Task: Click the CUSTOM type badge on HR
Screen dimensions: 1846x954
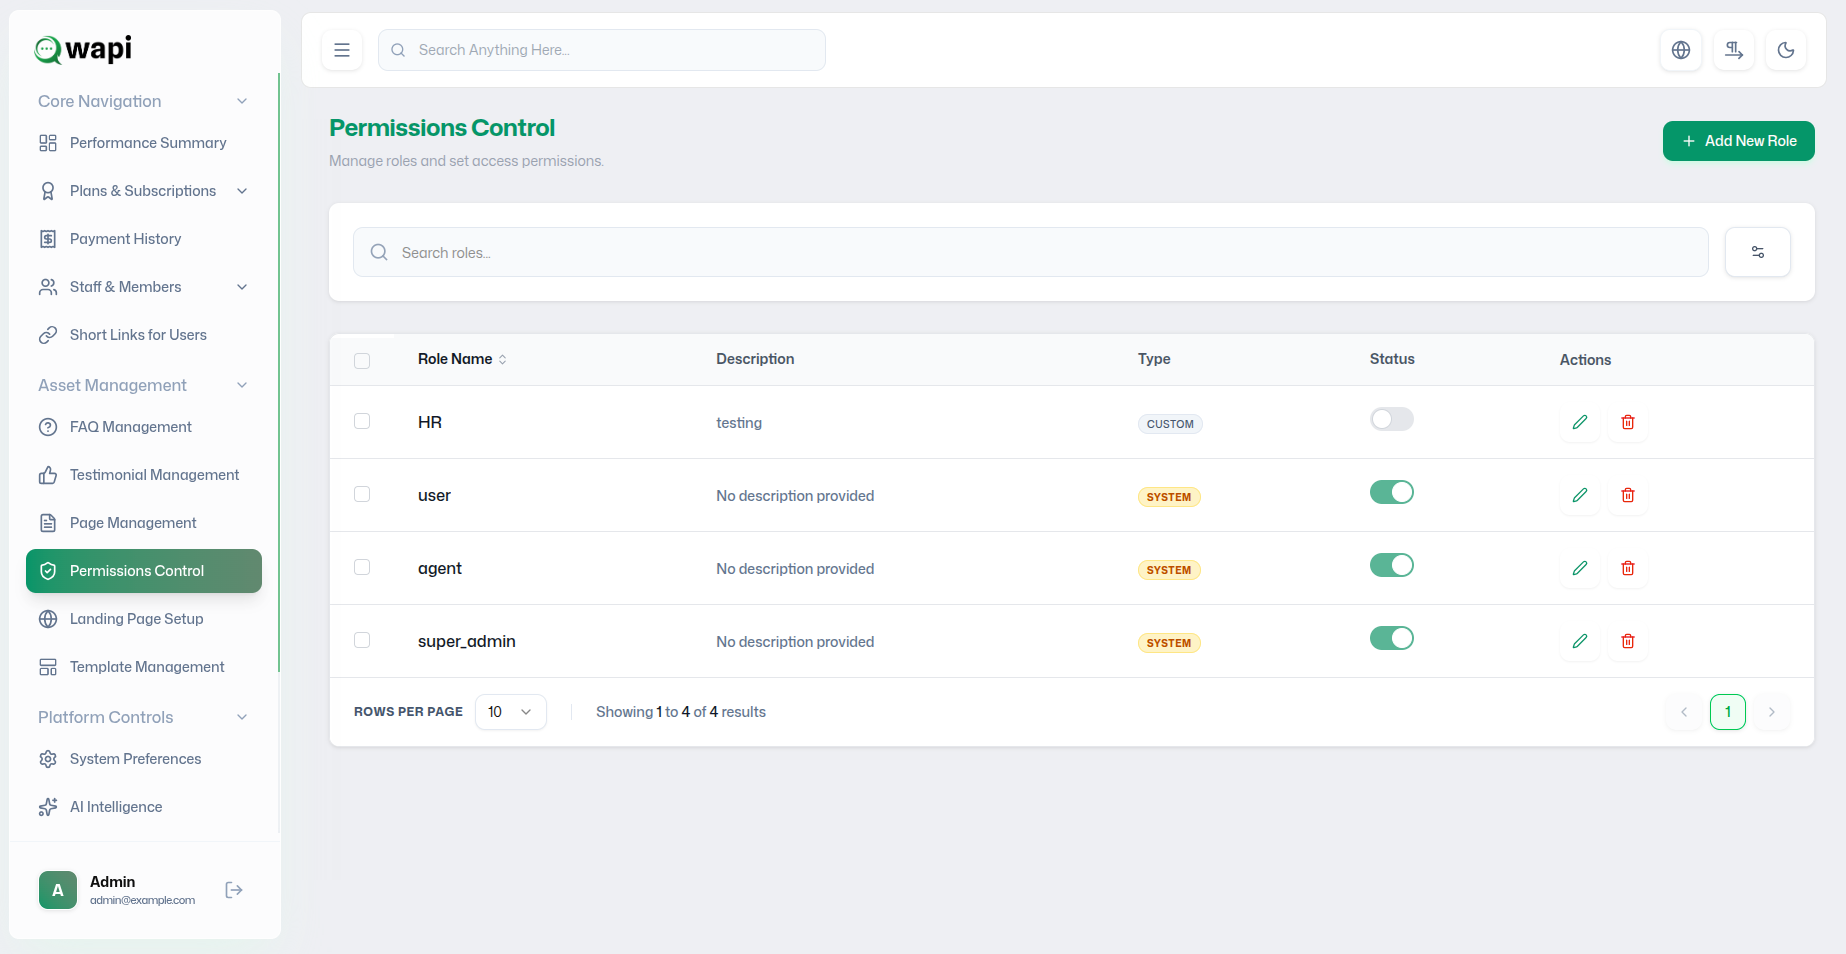Action: [1170, 424]
